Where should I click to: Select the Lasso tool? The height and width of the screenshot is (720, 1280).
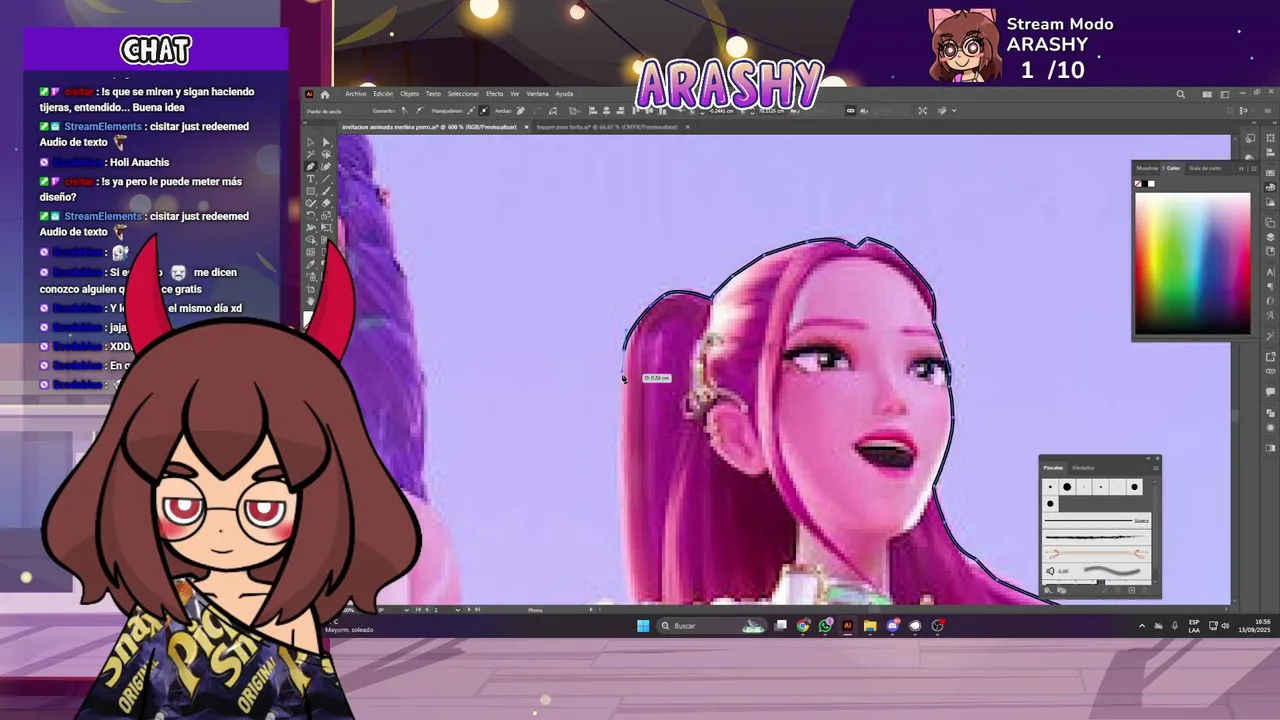[x=326, y=155]
